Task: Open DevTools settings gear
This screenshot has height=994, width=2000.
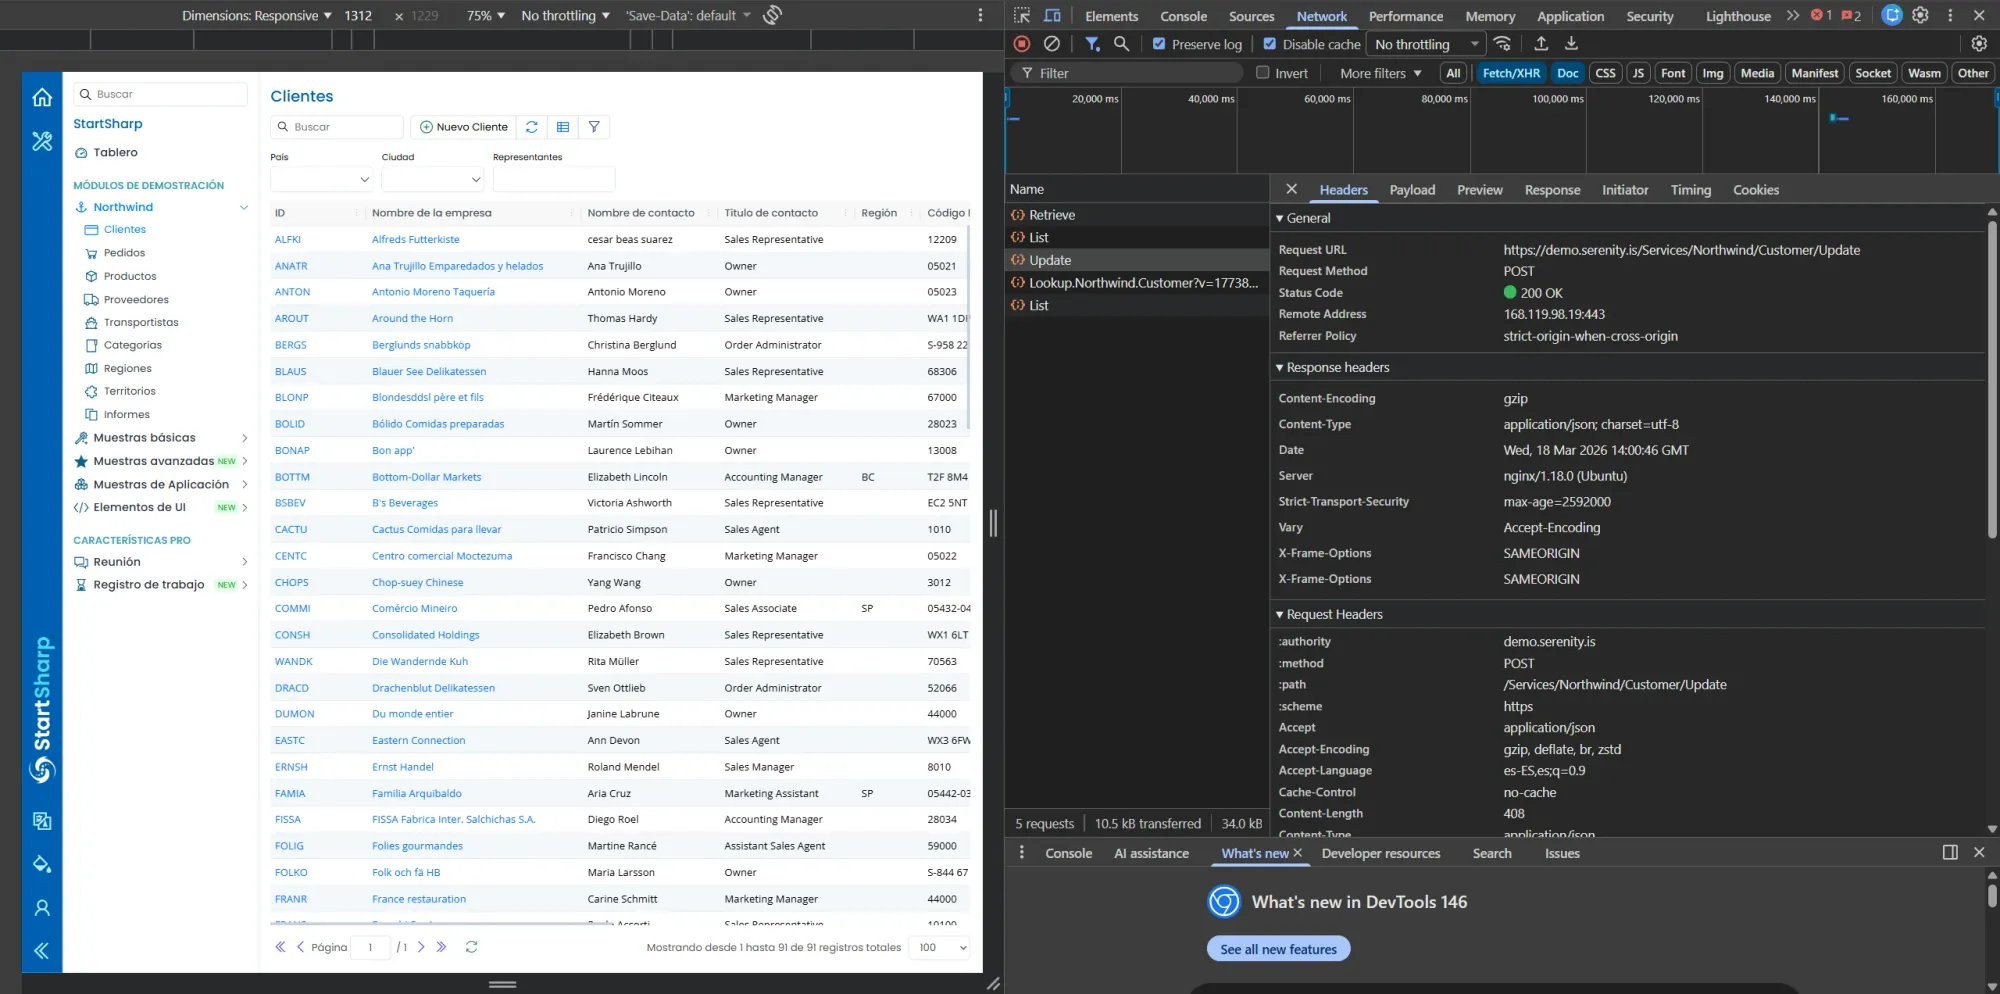Action: pyautogui.click(x=1920, y=15)
